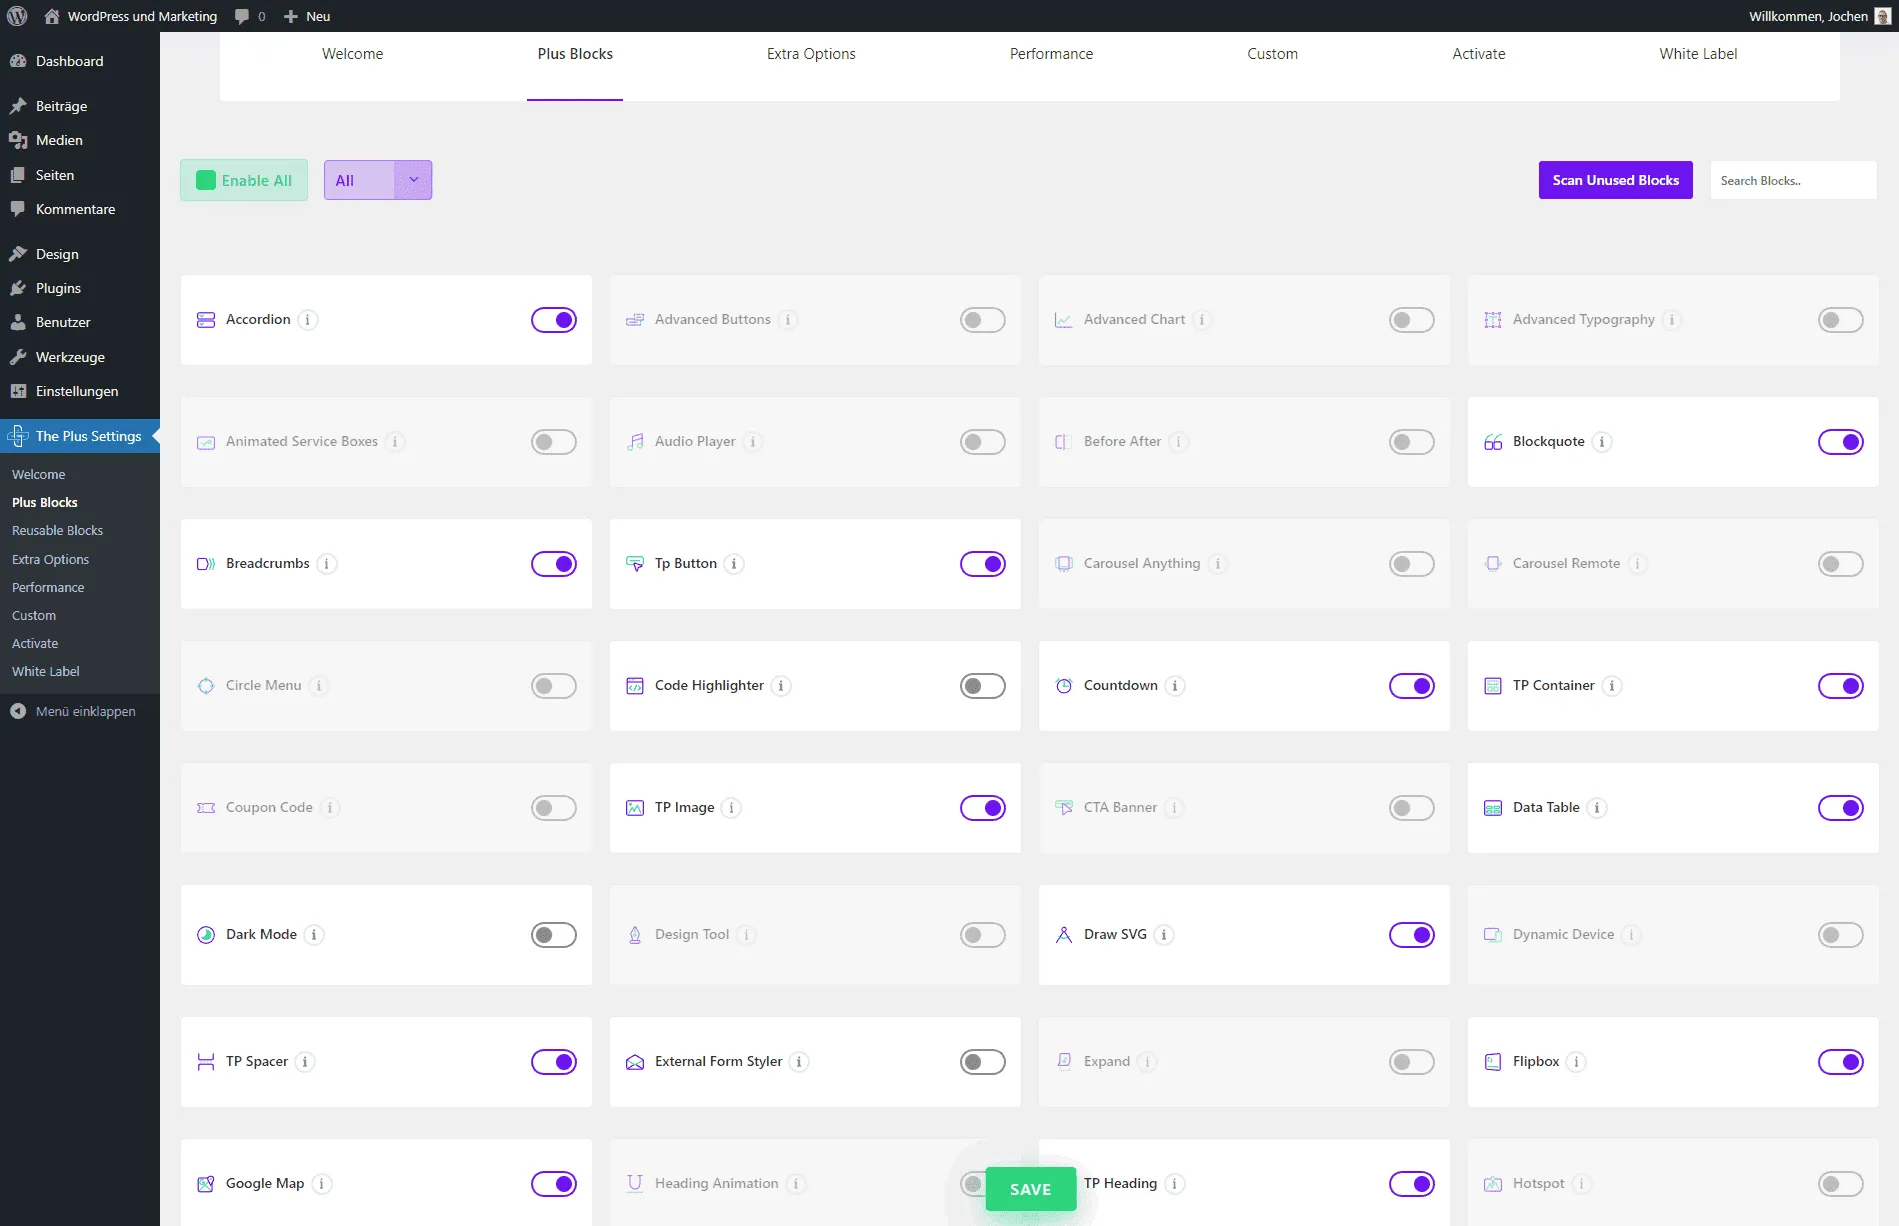Open the All filter dropdown

tap(378, 180)
